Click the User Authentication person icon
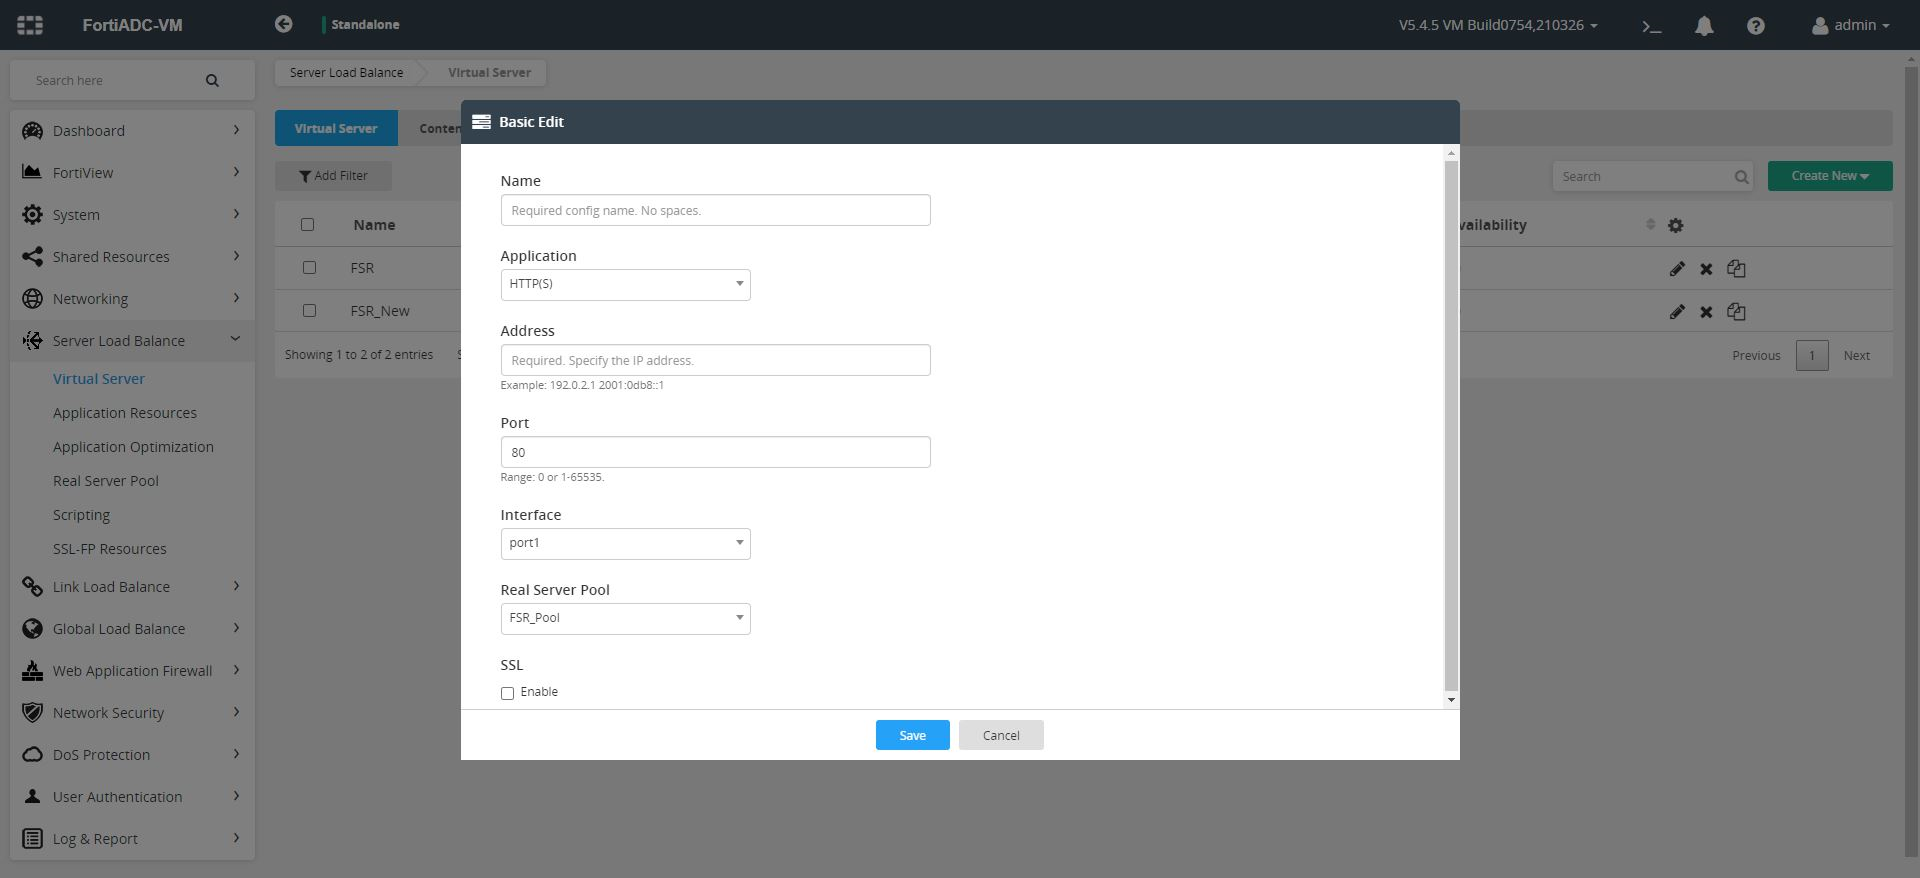The height and width of the screenshot is (878, 1920). (x=33, y=796)
